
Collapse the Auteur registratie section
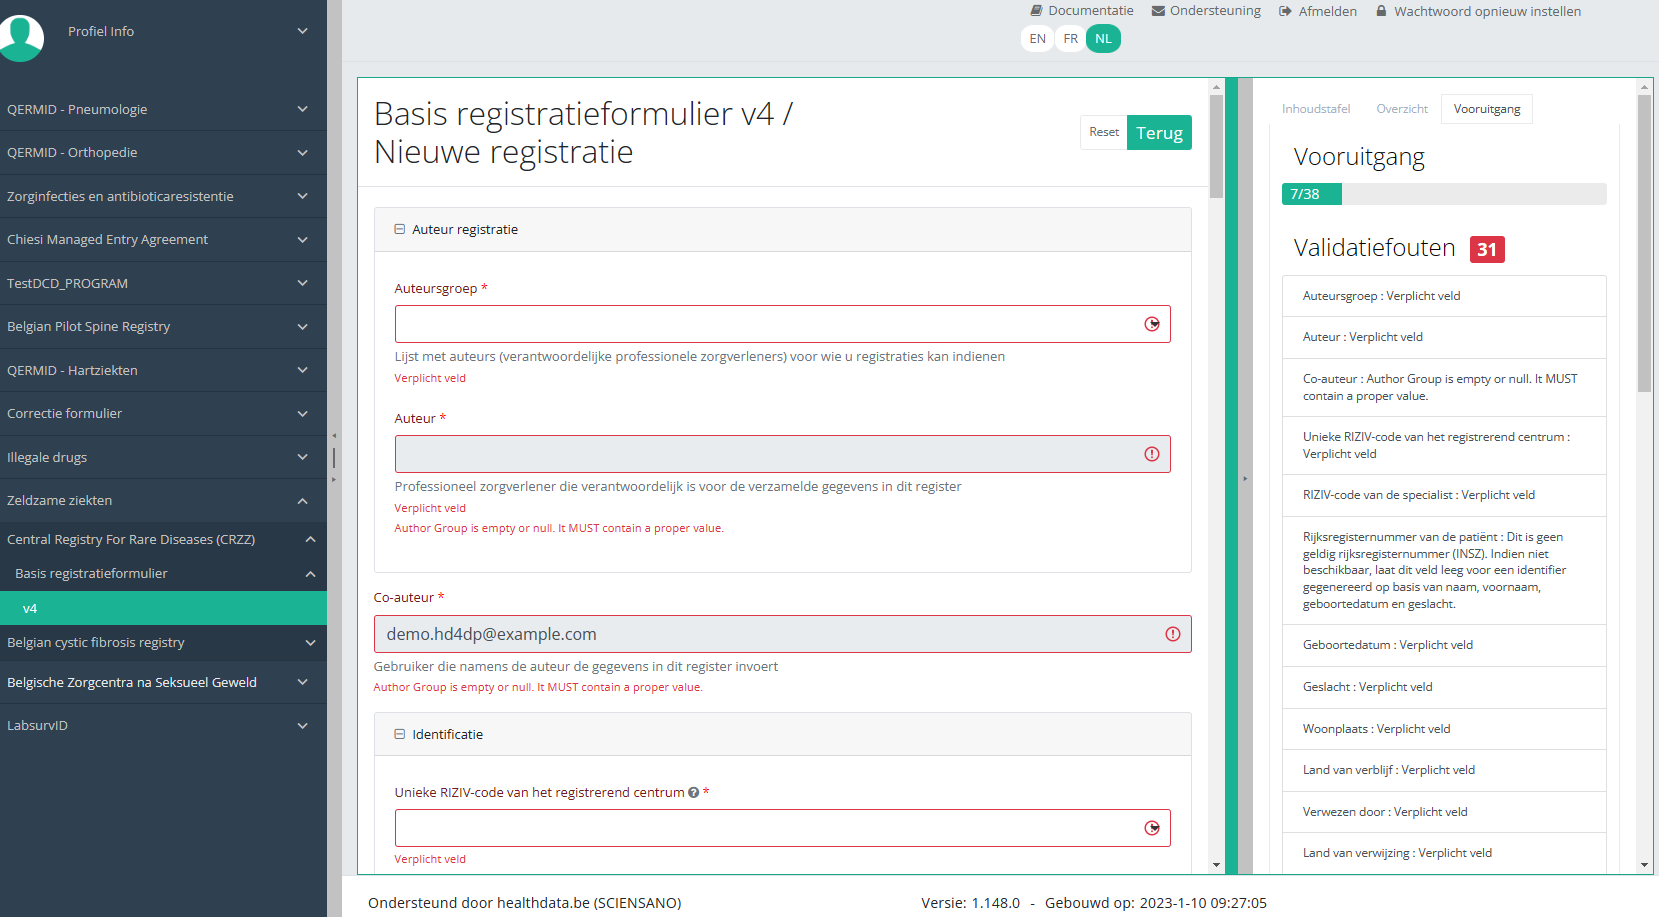tap(400, 229)
